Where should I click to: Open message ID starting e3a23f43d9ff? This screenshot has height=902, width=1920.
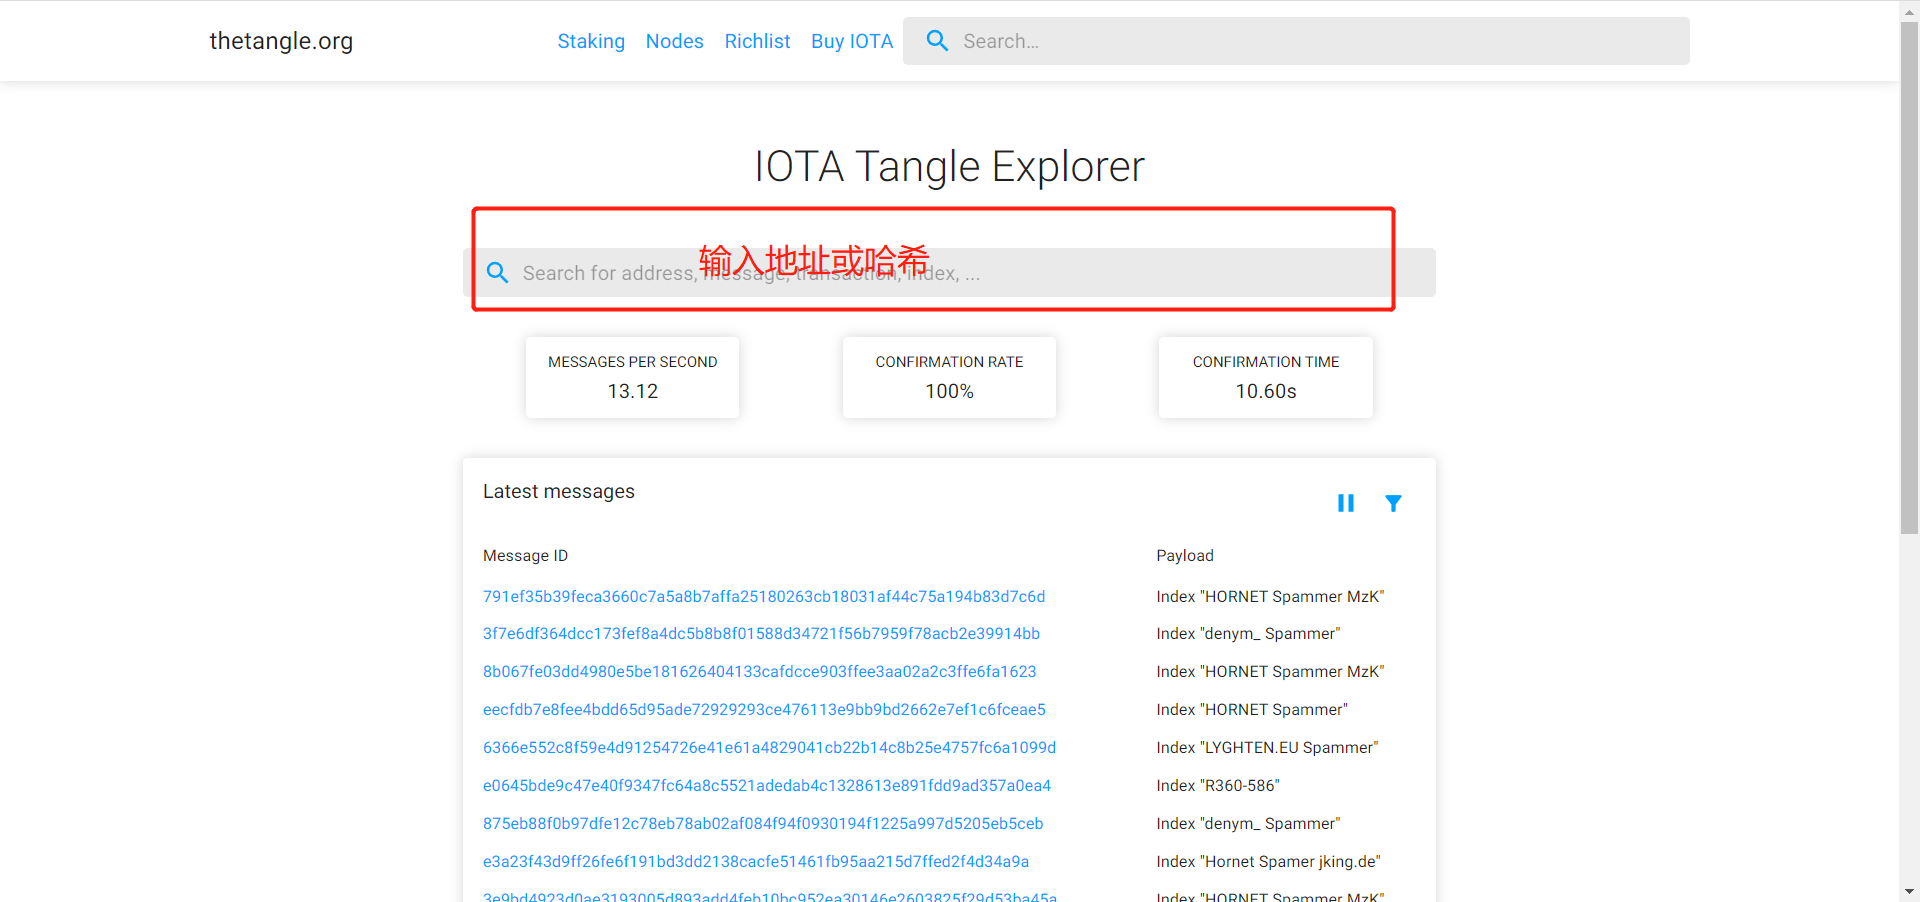pos(756,862)
